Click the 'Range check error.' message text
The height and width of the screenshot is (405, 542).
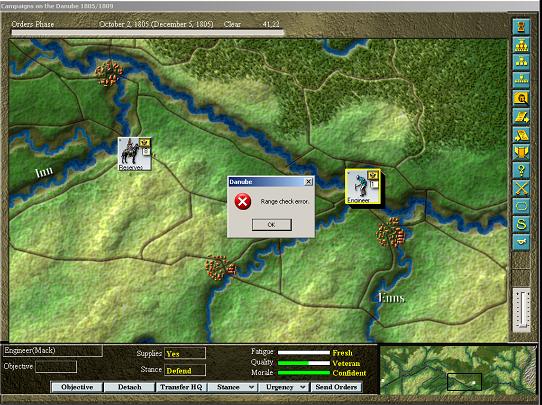tap(284, 201)
